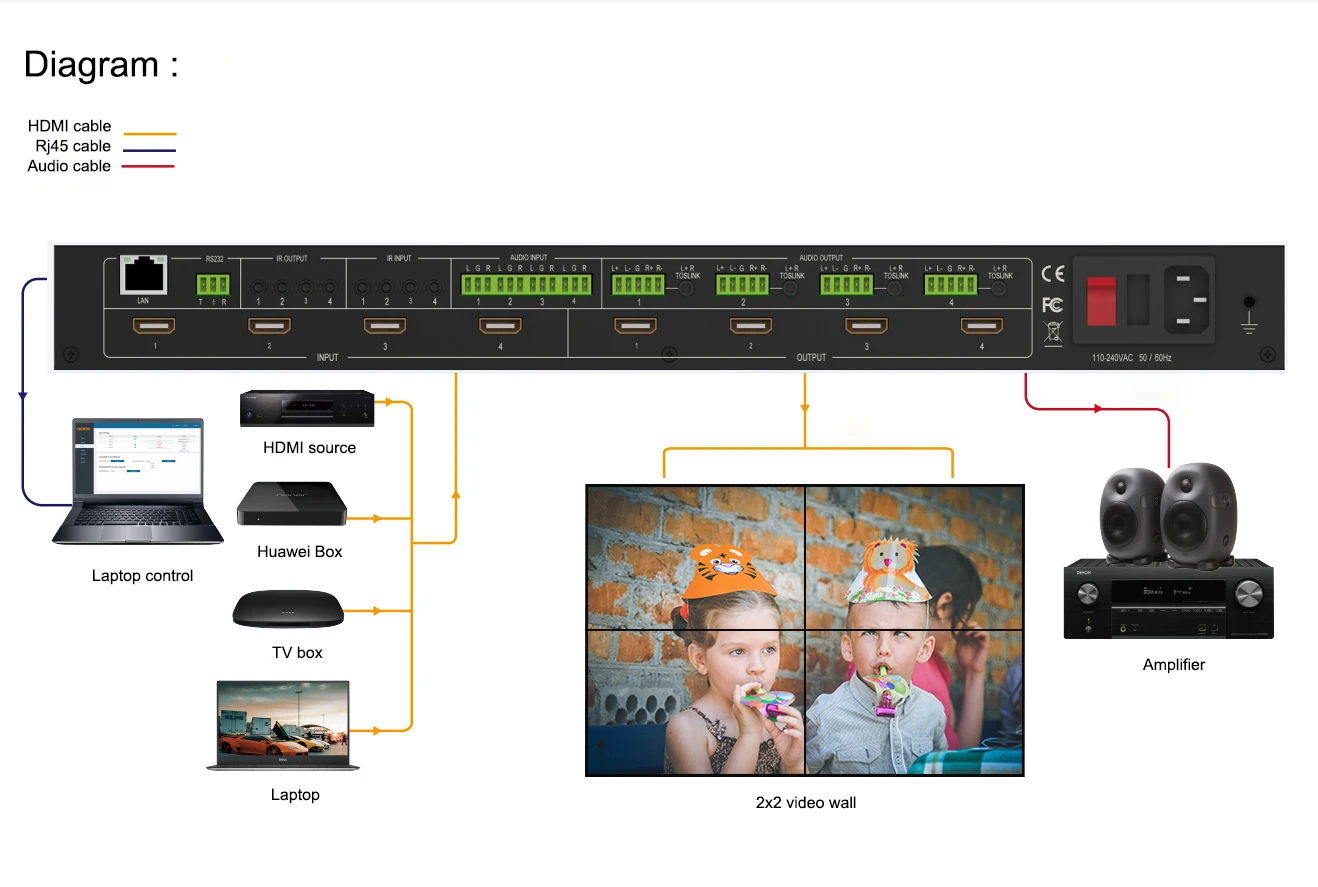The height and width of the screenshot is (887, 1318).
Task: Select the LAN port
Action: 144,277
